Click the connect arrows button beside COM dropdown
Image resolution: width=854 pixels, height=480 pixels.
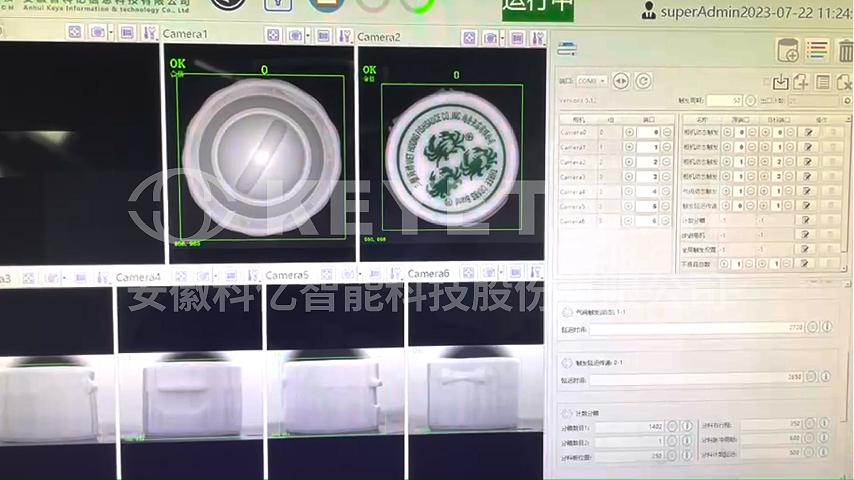point(620,81)
